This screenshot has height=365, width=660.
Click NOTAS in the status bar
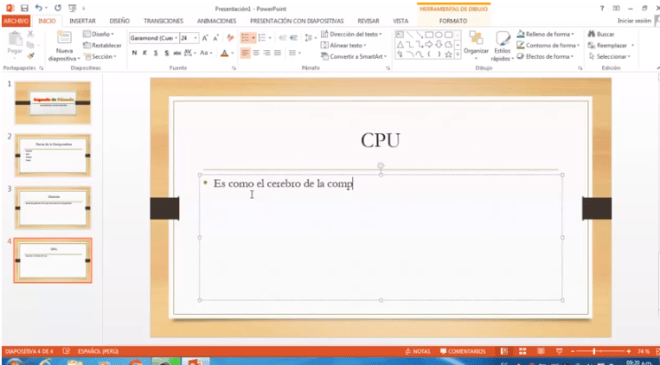click(418, 351)
